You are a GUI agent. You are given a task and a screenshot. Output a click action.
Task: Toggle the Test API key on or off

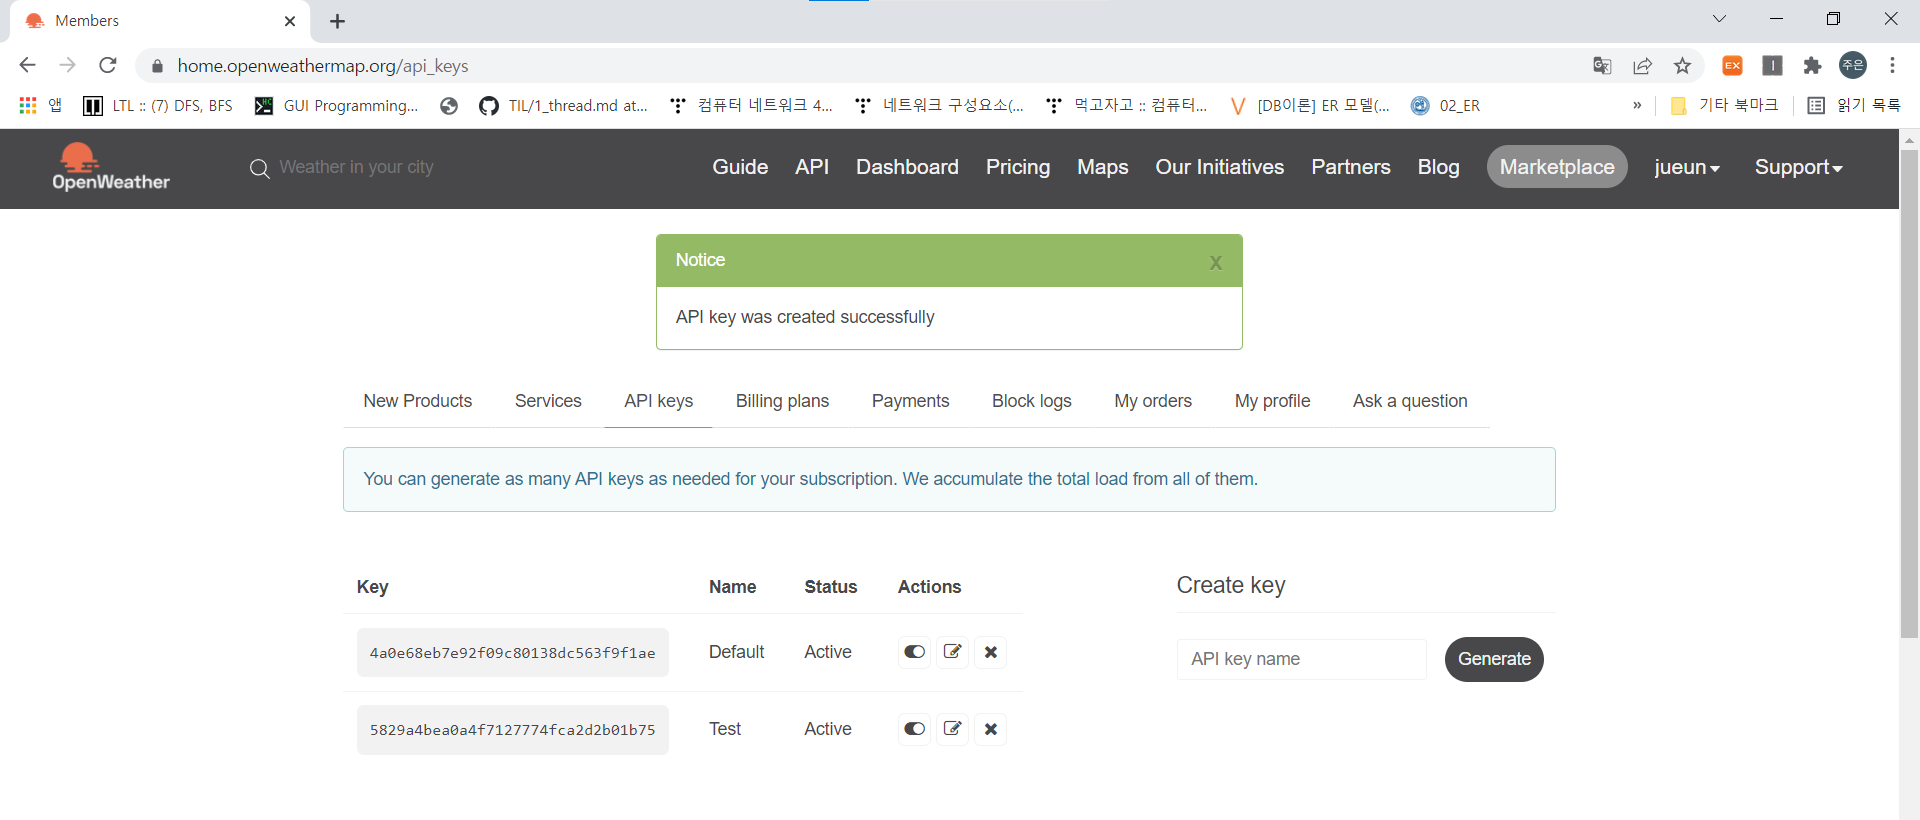(x=915, y=729)
